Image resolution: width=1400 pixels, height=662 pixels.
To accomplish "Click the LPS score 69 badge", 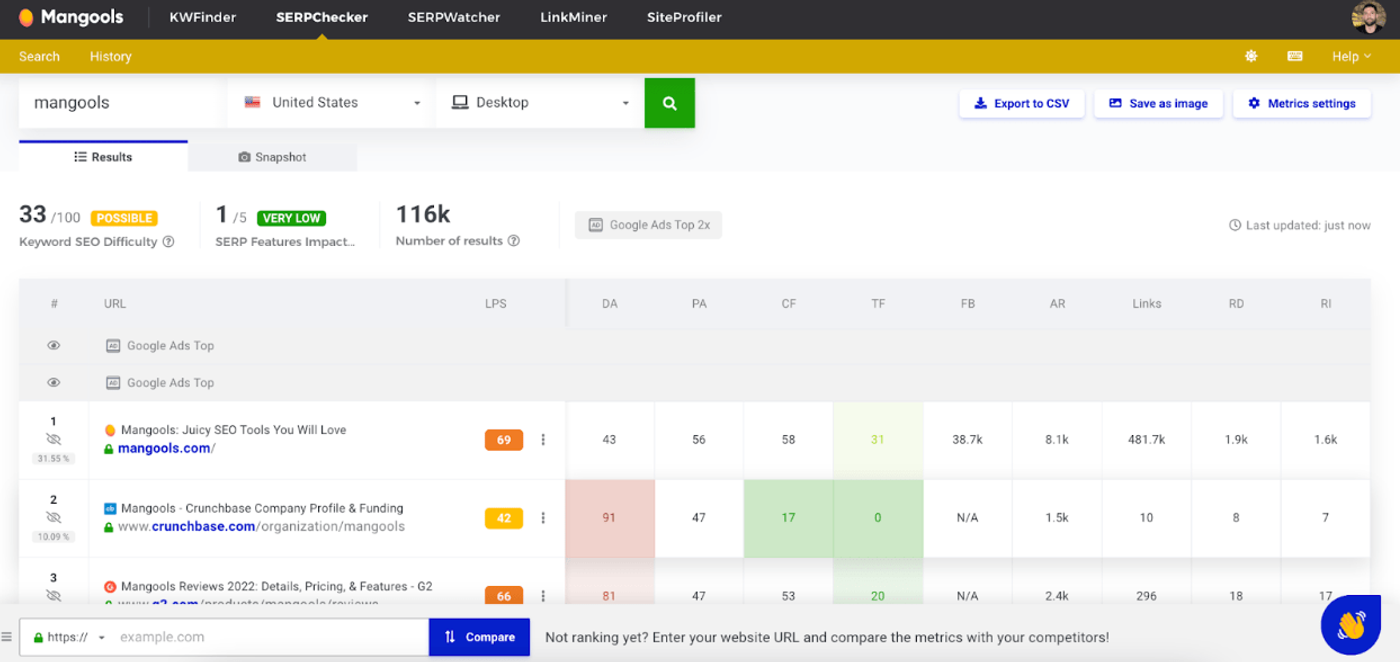I will 504,440.
